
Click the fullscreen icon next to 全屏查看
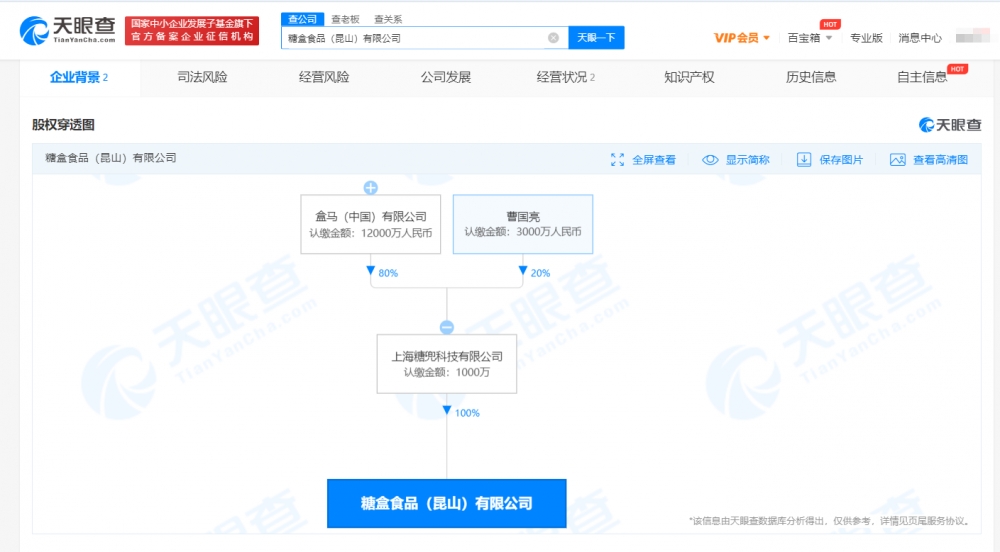point(617,160)
